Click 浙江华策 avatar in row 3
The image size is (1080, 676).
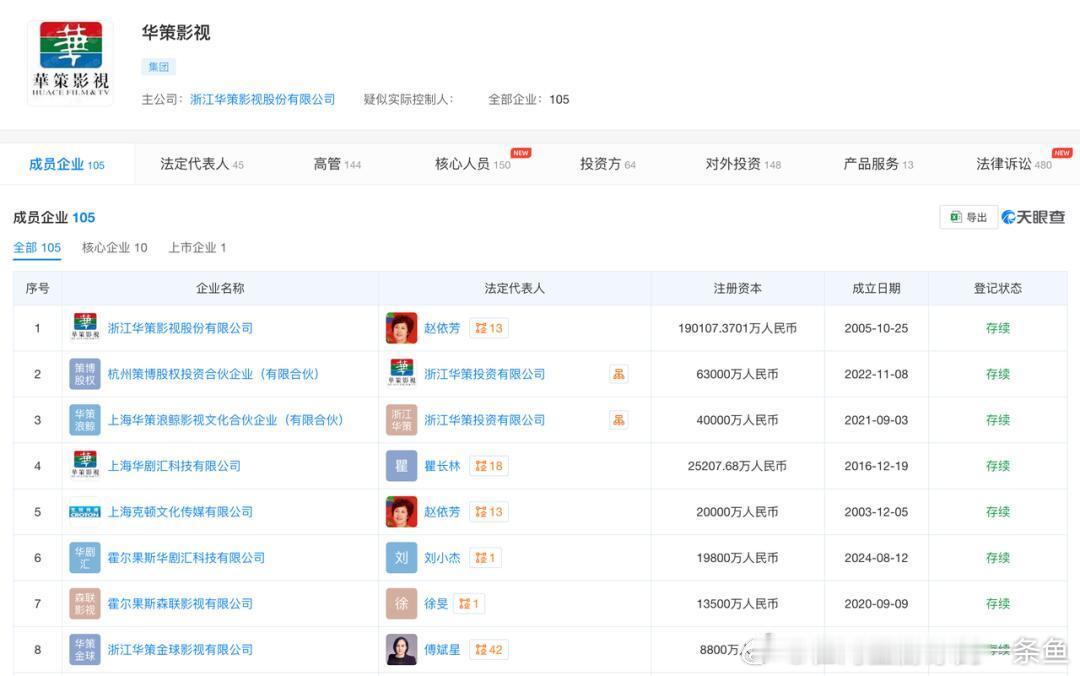pos(402,420)
